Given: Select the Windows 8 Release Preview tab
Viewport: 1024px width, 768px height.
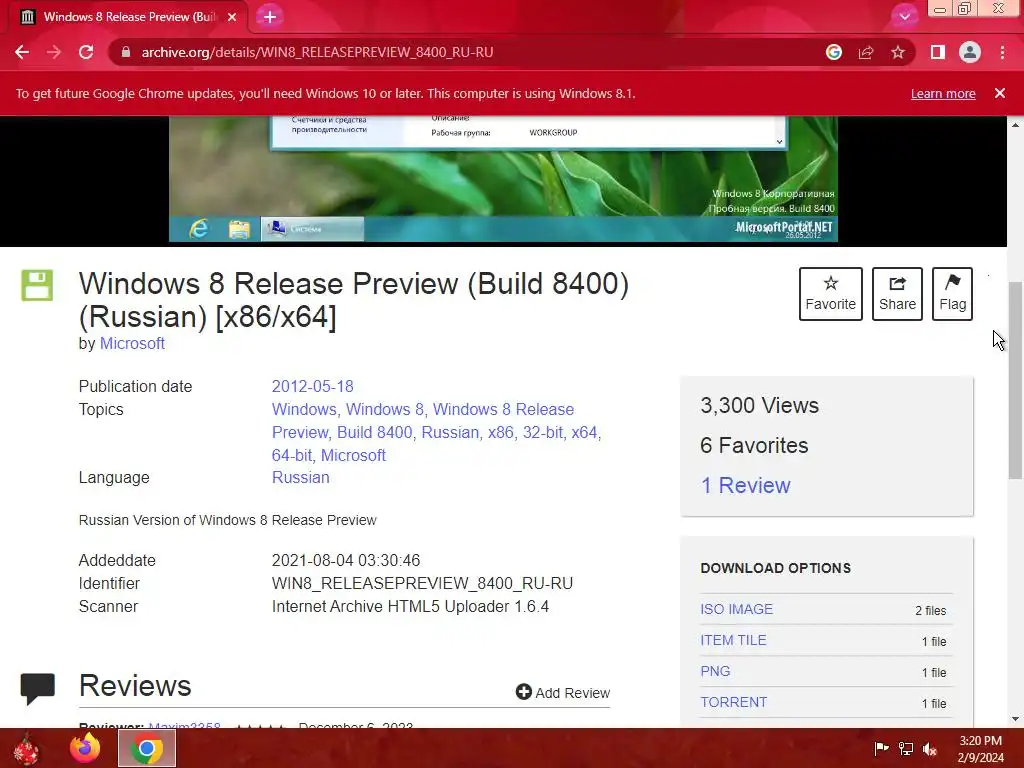Looking at the screenshot, I should point(129,17).
